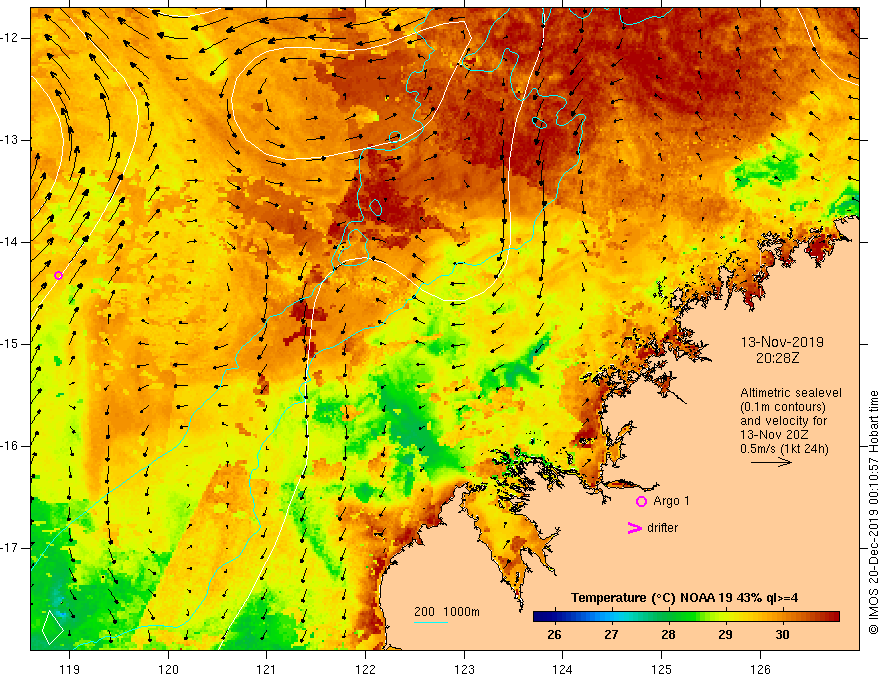Click the '(0.1m contours)' text
This screenshot has width=880, height=680.
point(783,407)
